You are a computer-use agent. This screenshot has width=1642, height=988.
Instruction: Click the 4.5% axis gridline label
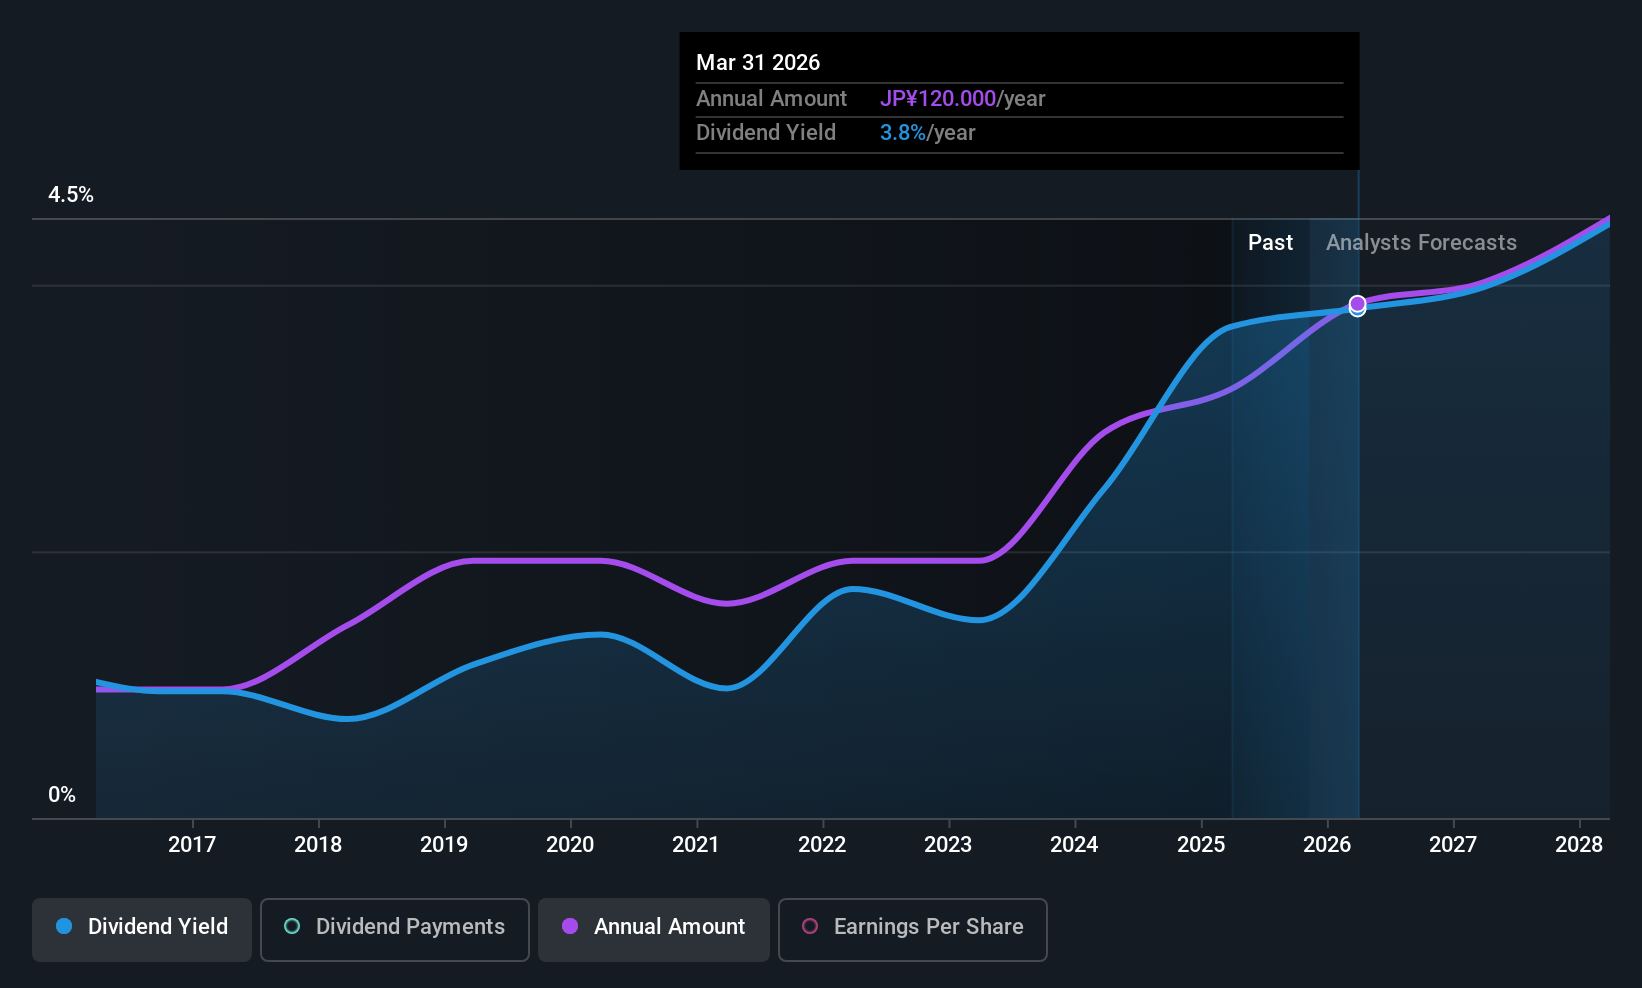(70, 195)
